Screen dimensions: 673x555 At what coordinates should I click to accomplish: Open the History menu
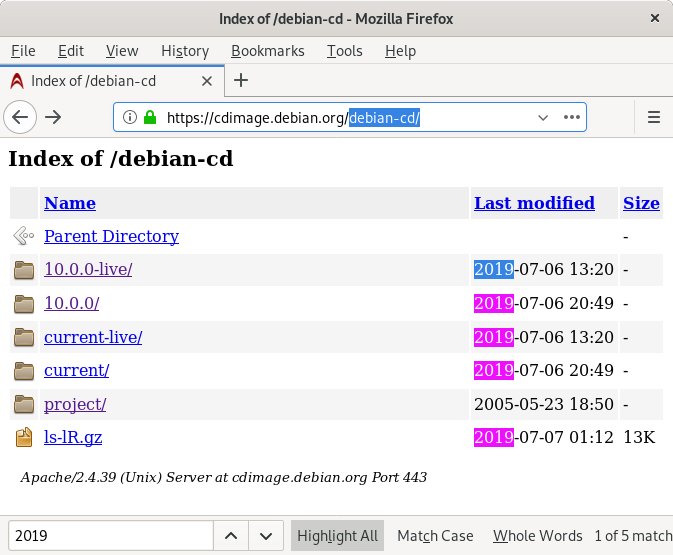coord(185,51)
